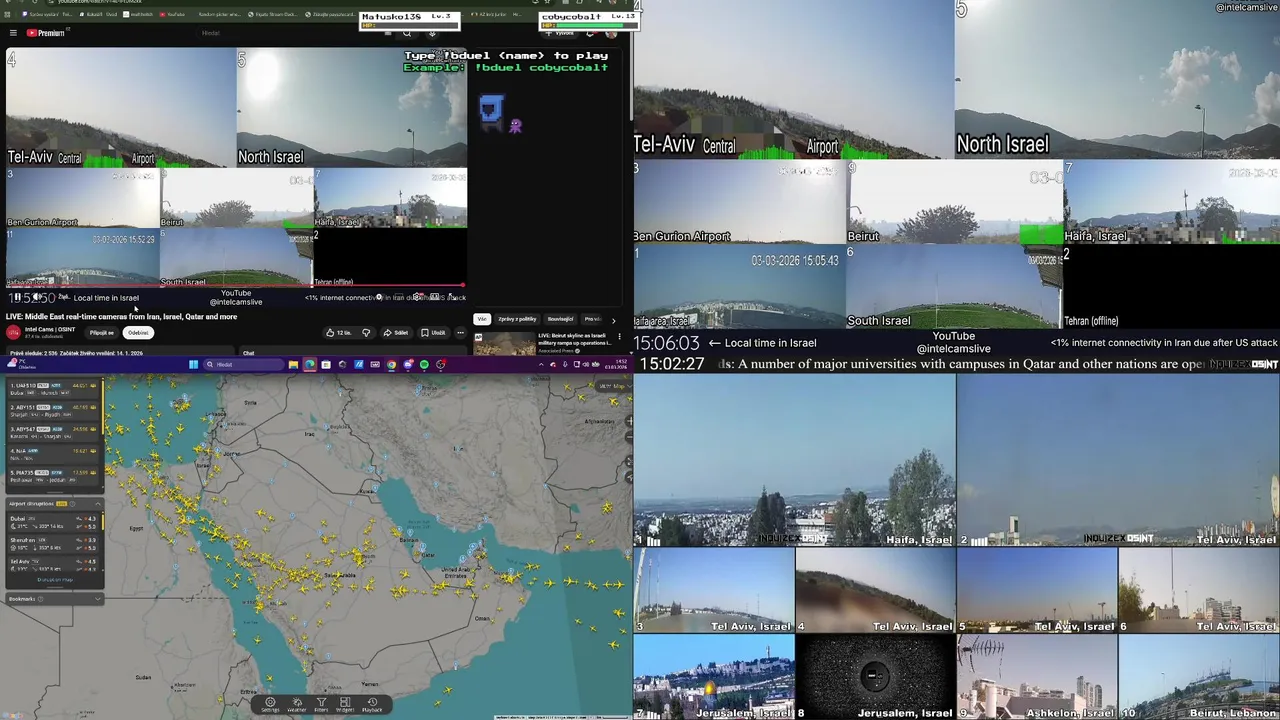Open the Disruption map link
The width and height of the screenshot is (1280, 720).
tap(55, 579)
